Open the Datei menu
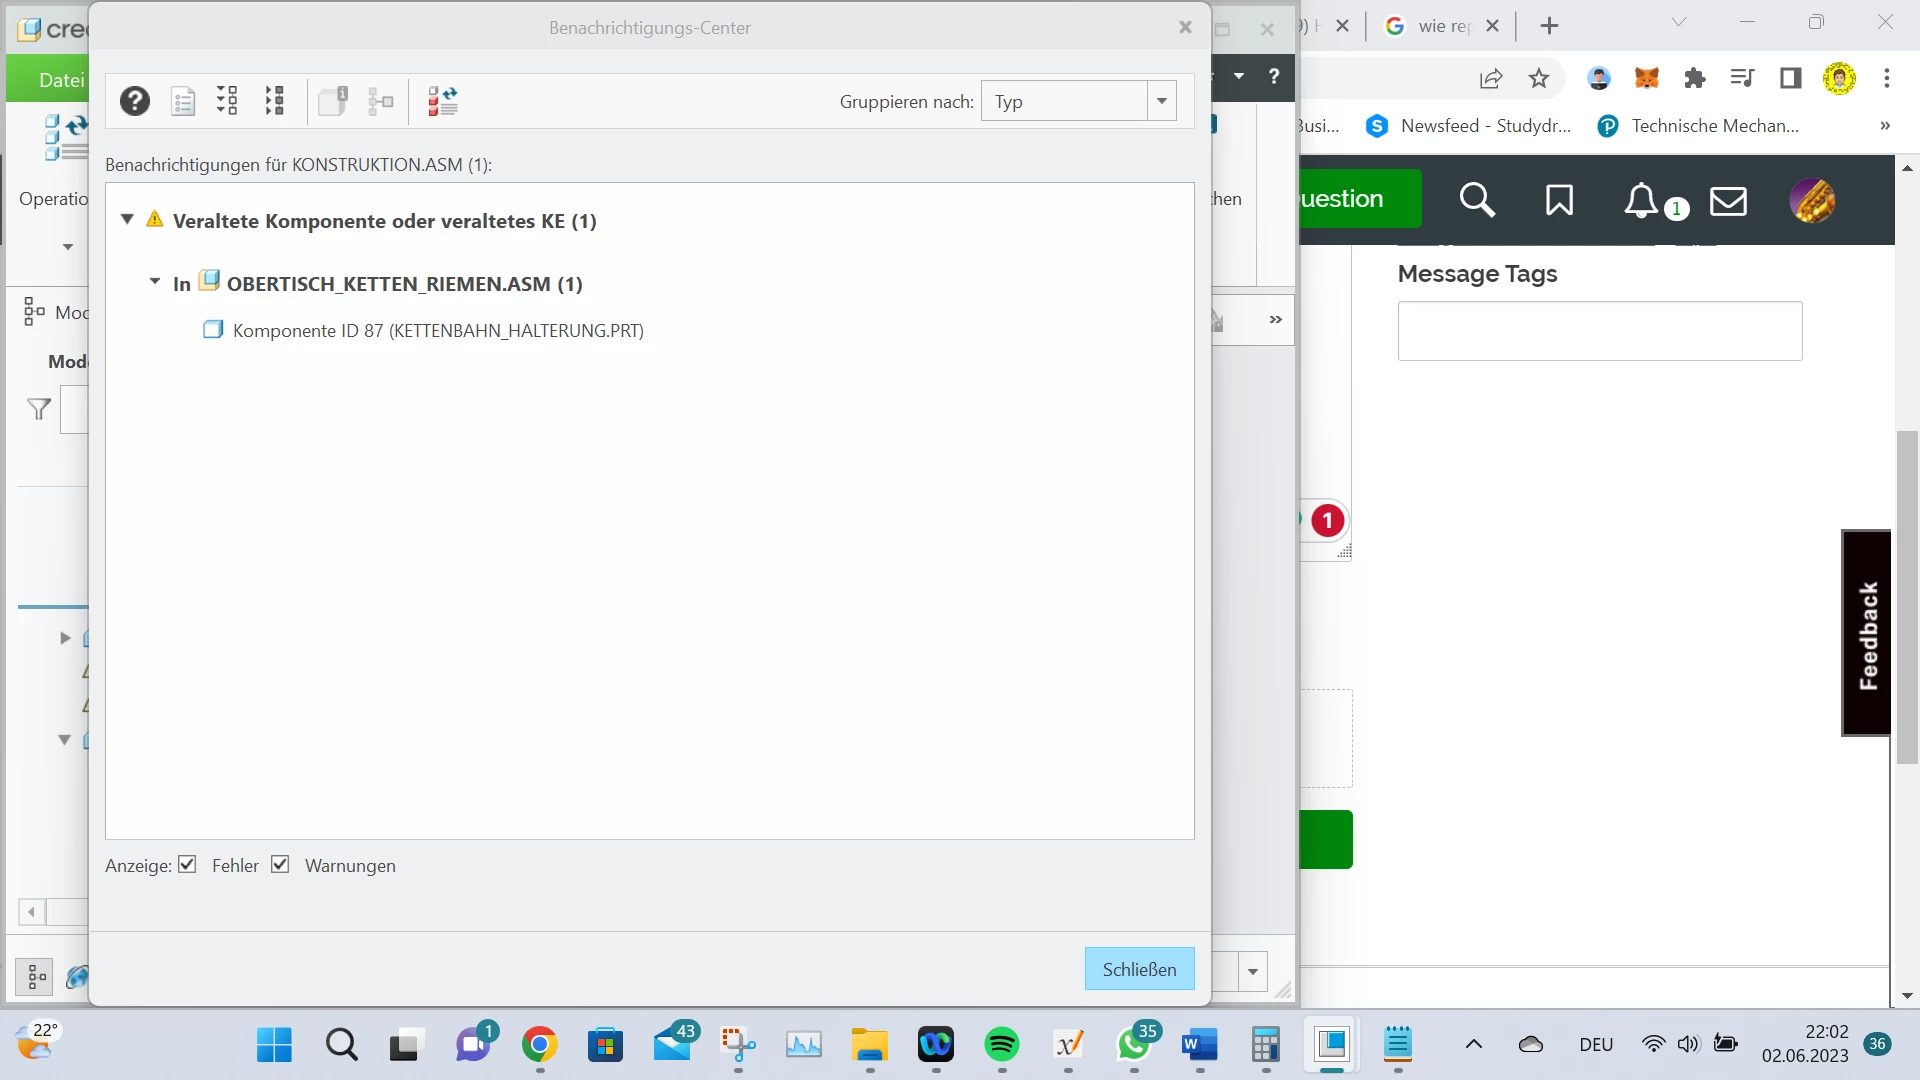1920x1080 pixels. point(61,80)
